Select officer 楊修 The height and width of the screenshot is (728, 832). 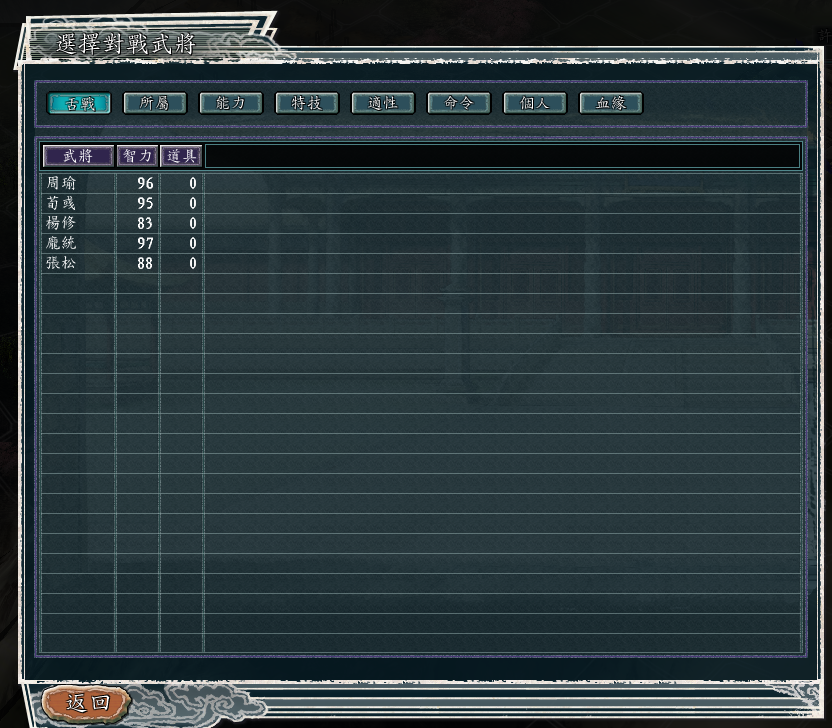click(x=61, y=223)
